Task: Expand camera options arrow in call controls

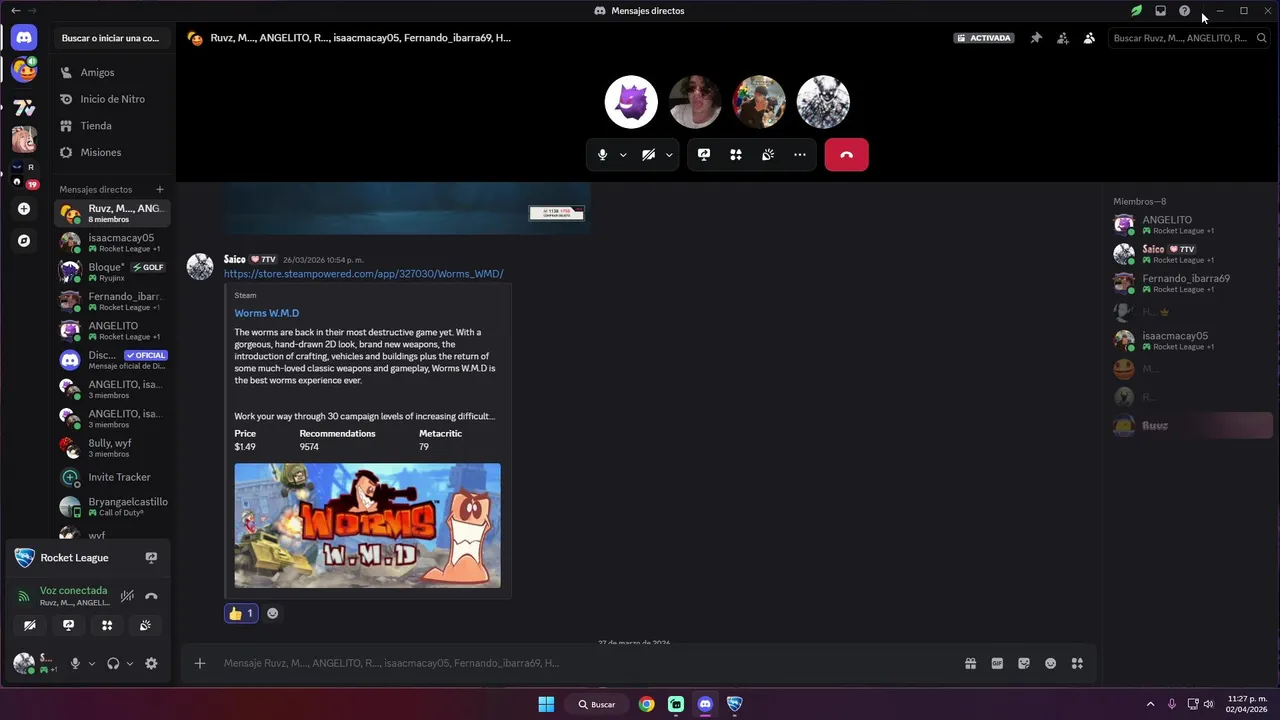Action: [x=669, y=155]
